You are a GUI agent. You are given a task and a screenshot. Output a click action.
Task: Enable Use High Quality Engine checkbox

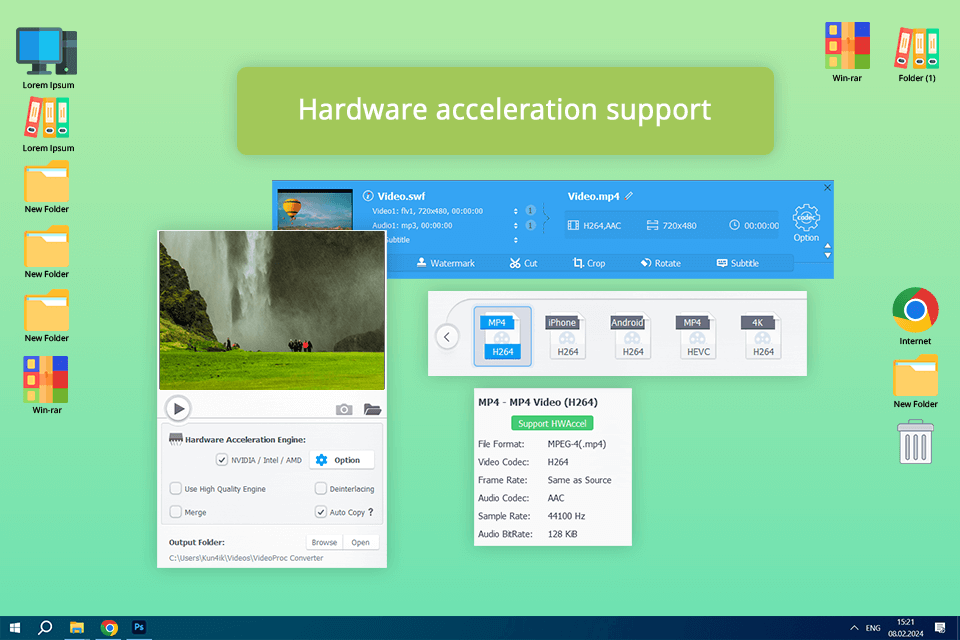tap(176, 488)
